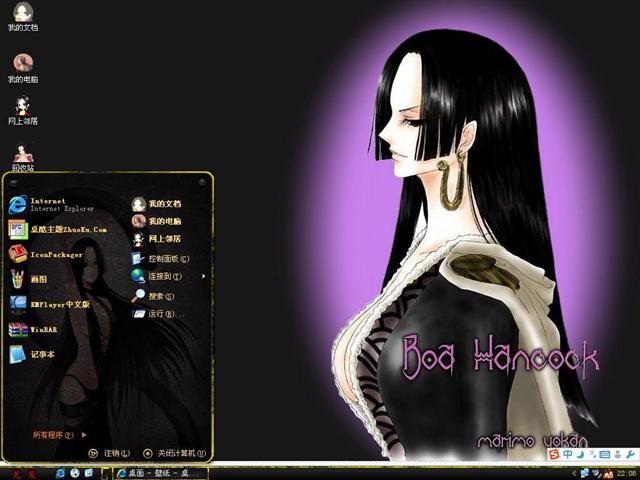Image resolution: width=640 pixels, height=480 pixels.
Task: Open 桌酷主题ZhuoKu.Com in the start menu
Action: point(58,230)
